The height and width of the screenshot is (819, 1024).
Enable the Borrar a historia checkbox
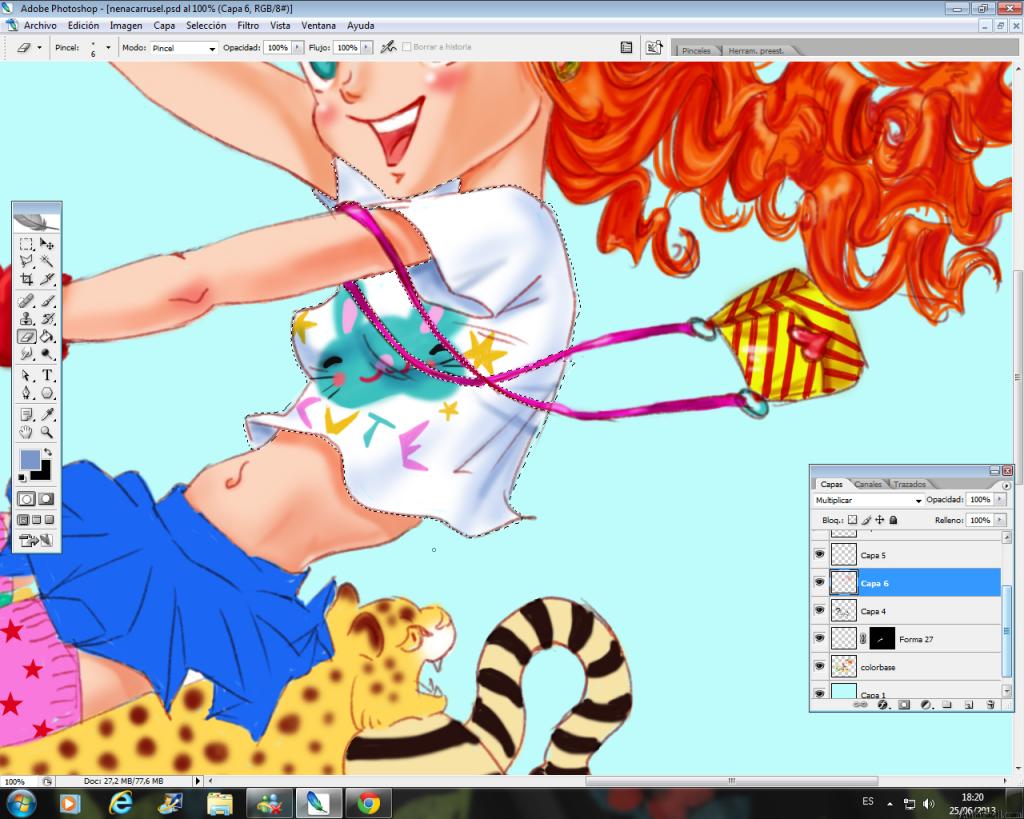click(407, 47)
